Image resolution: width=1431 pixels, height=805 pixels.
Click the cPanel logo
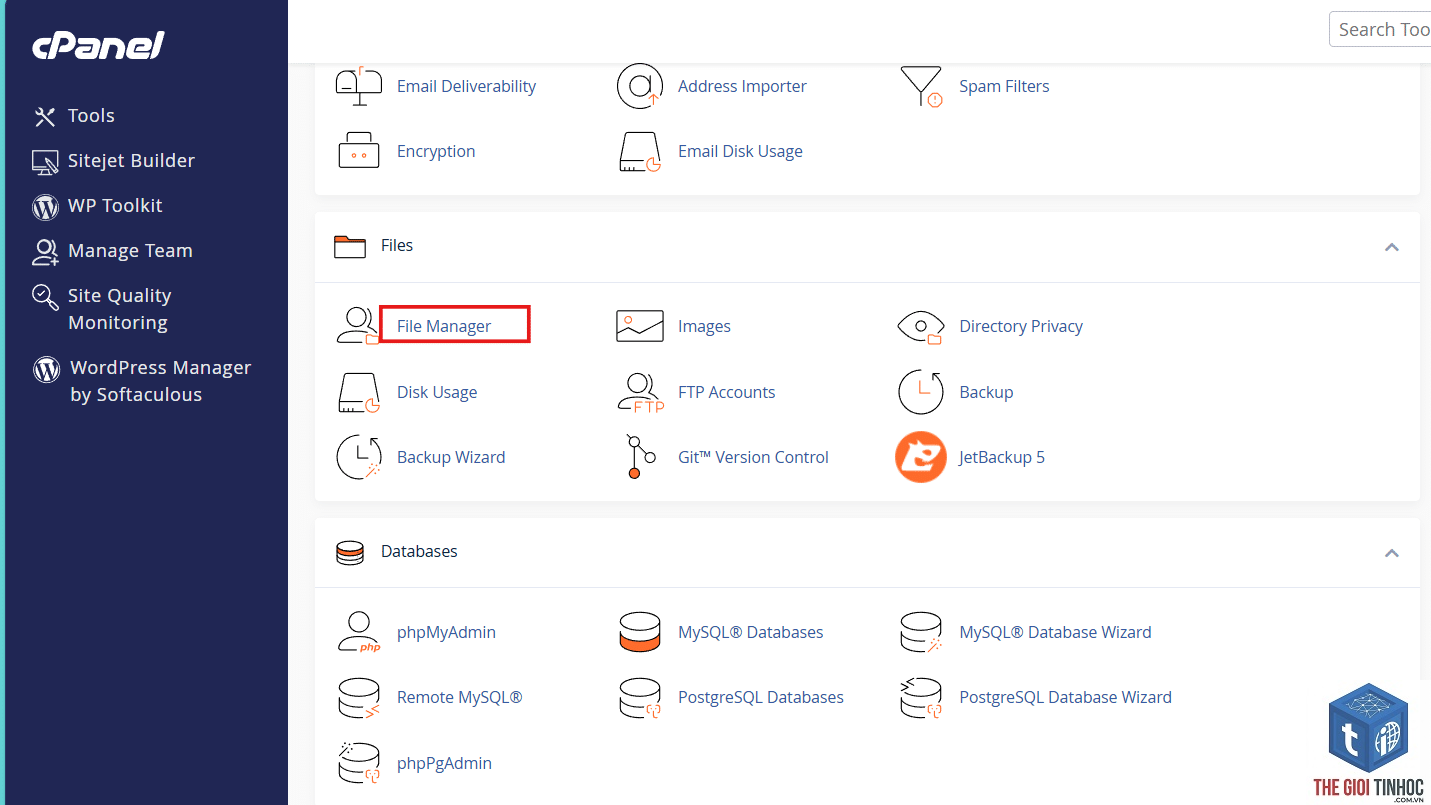[x=98, y=45]
